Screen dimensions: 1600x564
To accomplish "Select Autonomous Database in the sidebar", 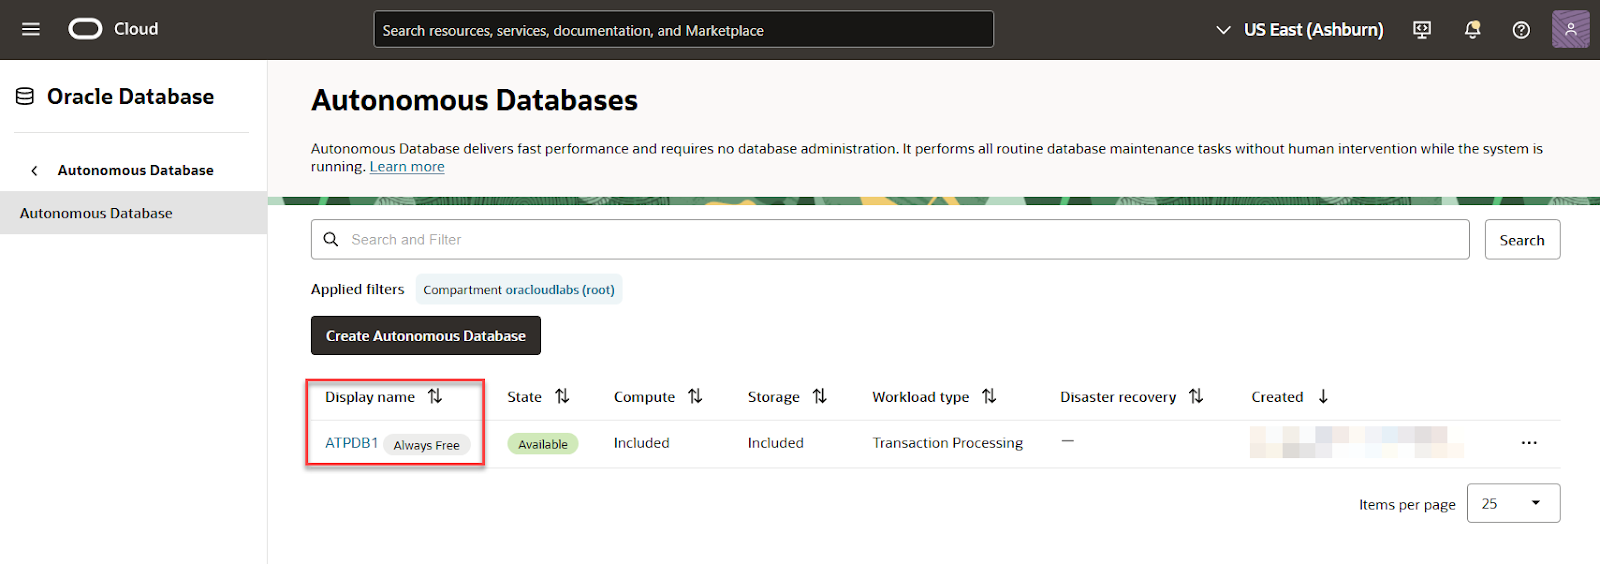I will tap(133, 213).
